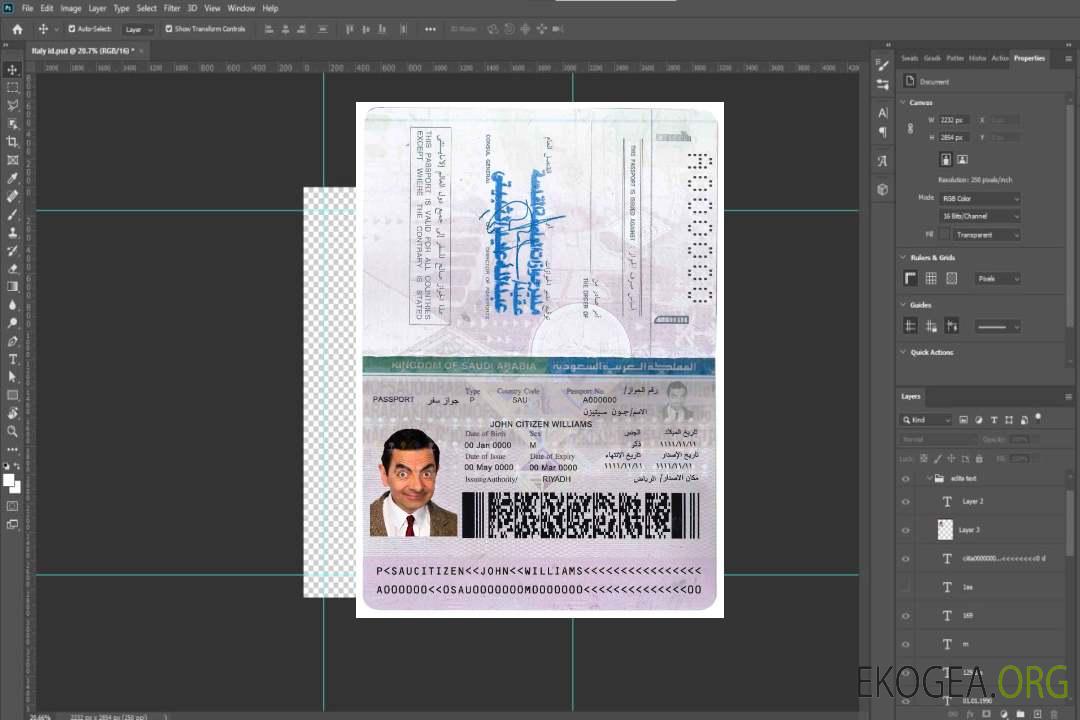Select the Frame tool

click(12, 160)
